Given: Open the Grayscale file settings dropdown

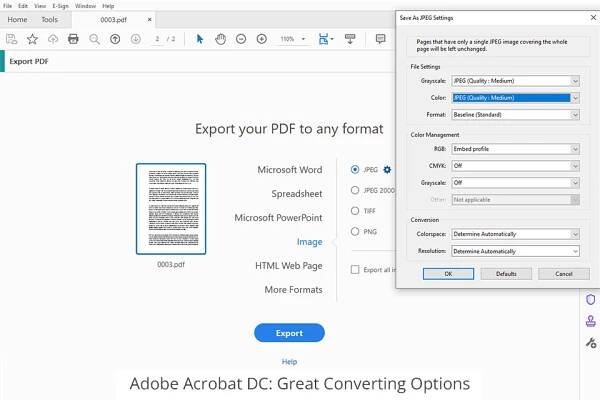Looking at the screenshot, I should pyautogui.click(x=515, y=81).
